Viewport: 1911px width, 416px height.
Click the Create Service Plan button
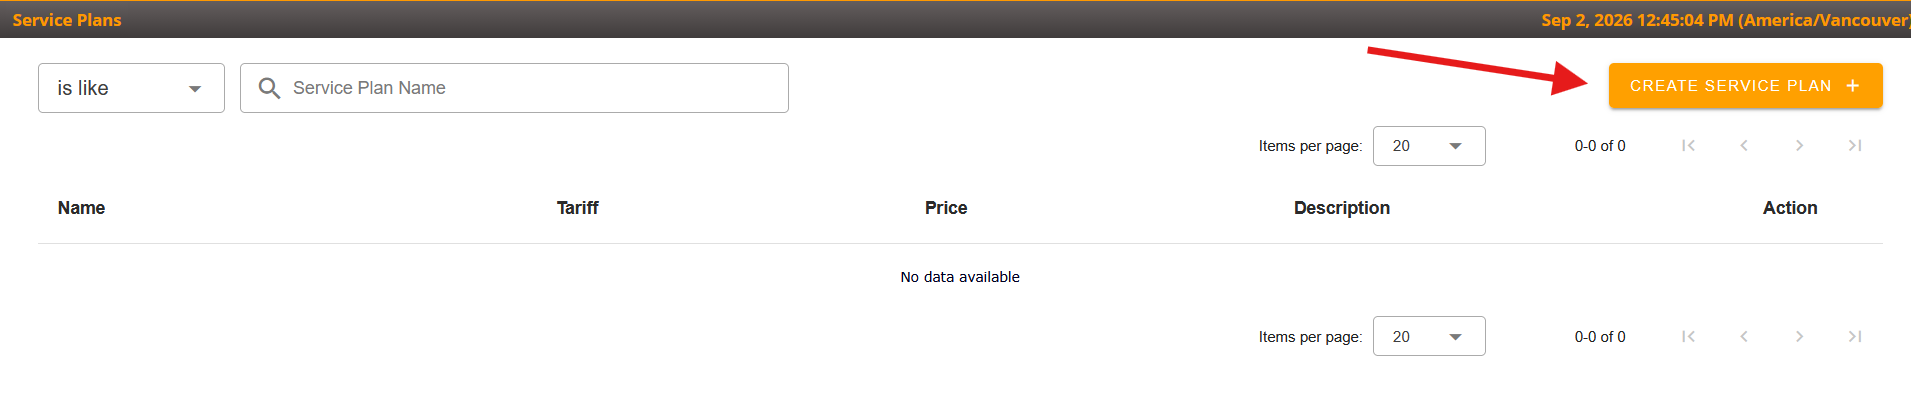point(1745,86)
